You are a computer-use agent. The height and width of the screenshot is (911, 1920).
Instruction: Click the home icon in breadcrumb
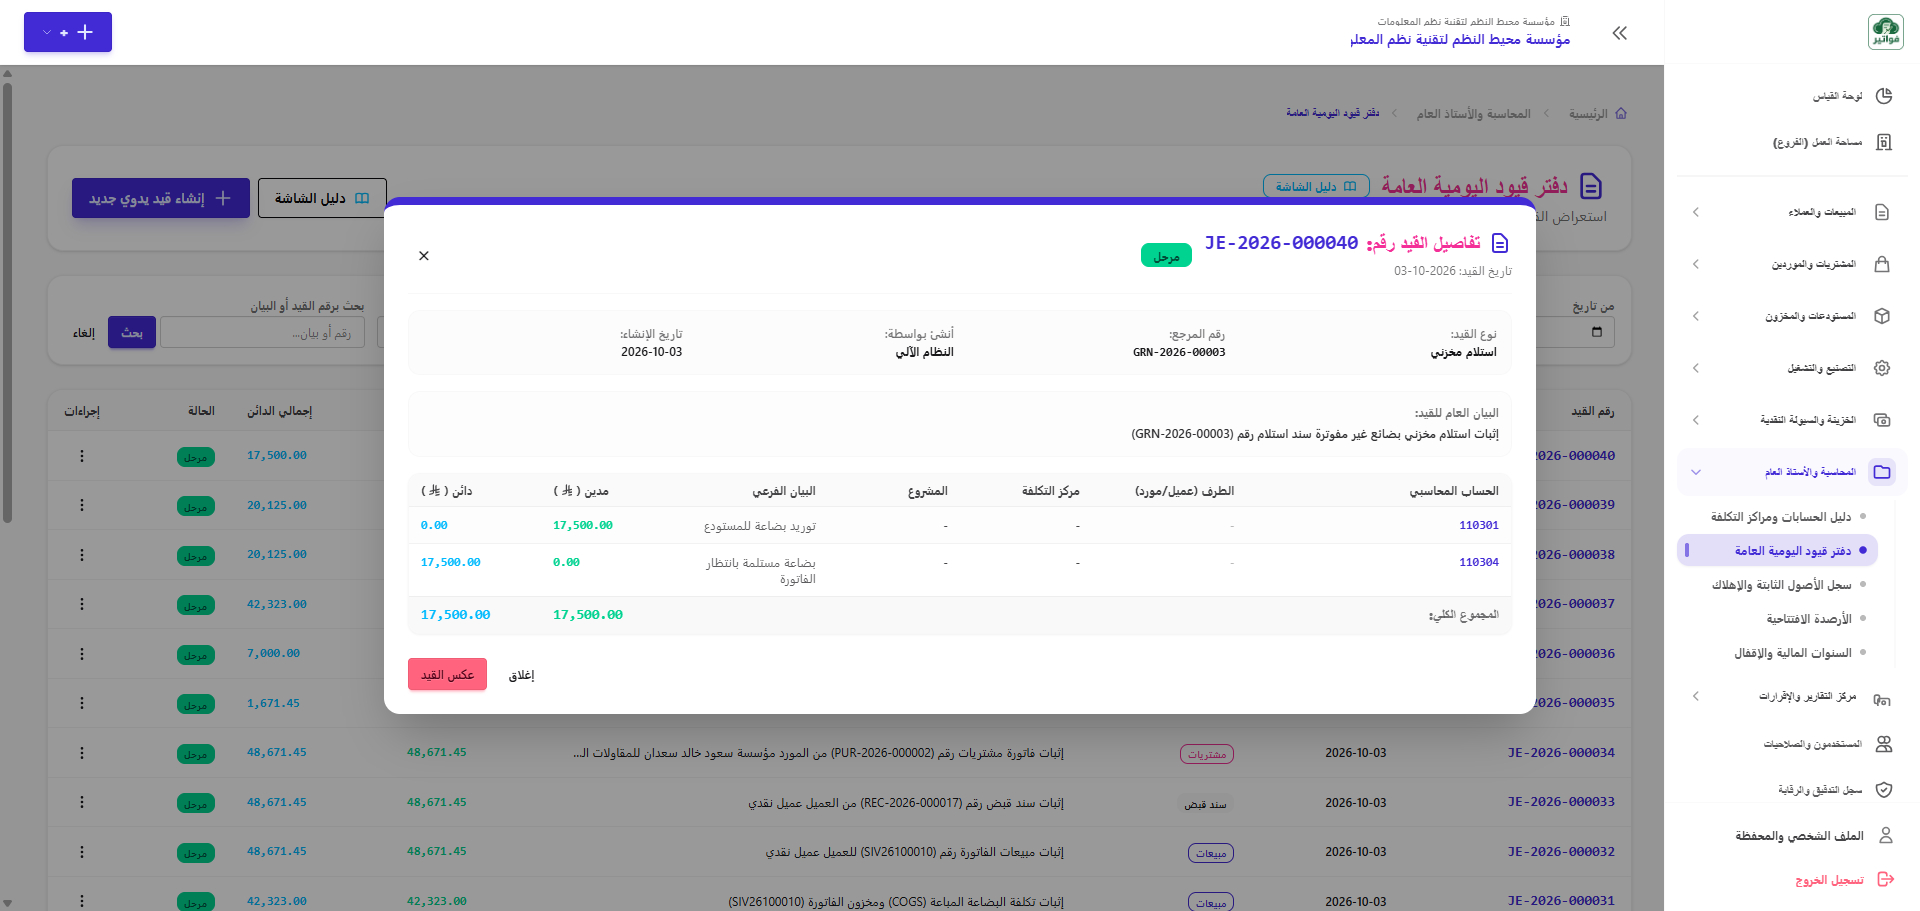click(x=1621, y=113)
